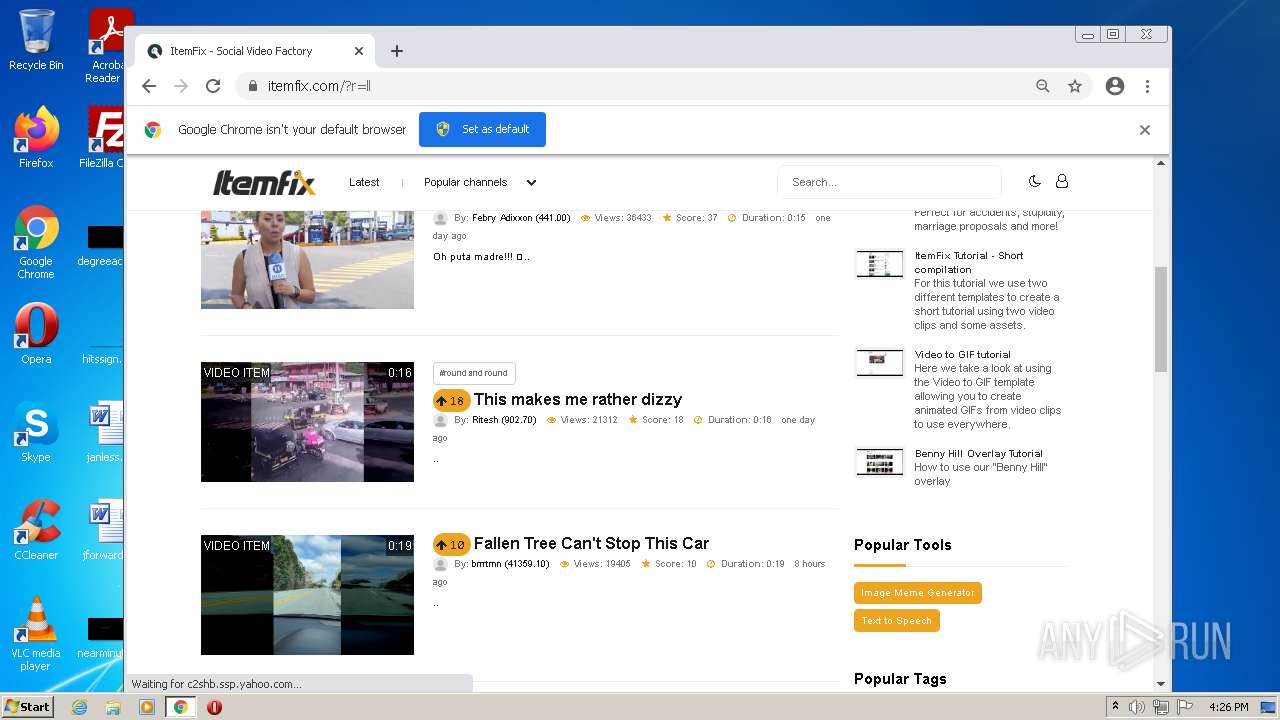The height and width of the screenshot is (720, 1280).
Task: Open the author Ritesh's profile
Action: 504,420
